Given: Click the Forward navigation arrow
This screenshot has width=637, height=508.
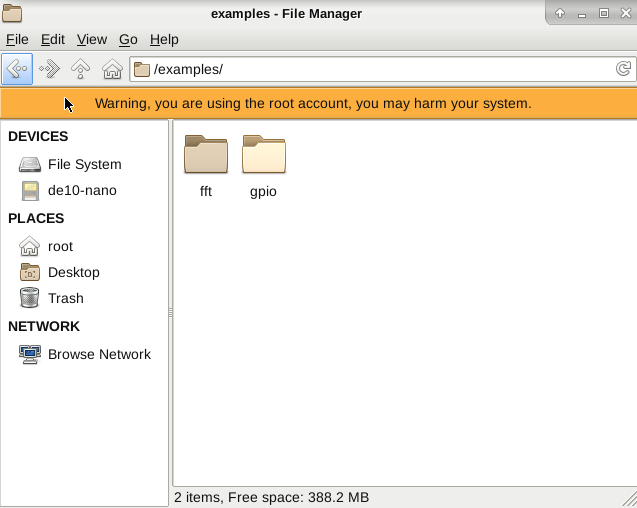Looking at the screenshot, I should click(x=49, y=69).
